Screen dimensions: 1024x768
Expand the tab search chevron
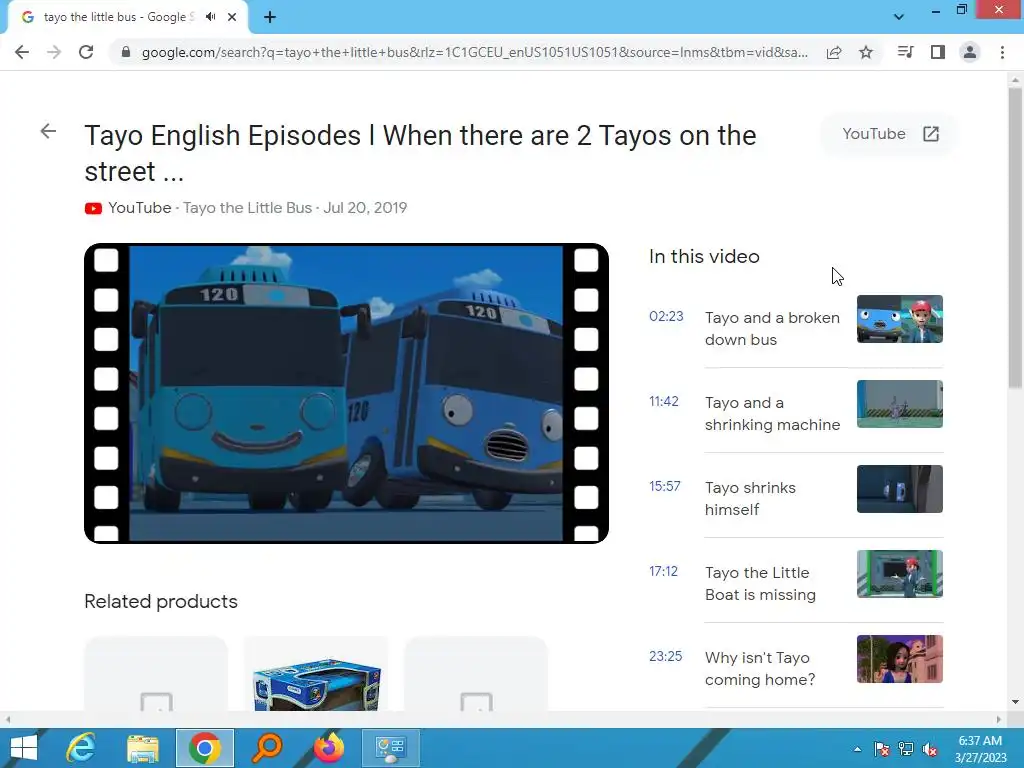tap(899, 17)
